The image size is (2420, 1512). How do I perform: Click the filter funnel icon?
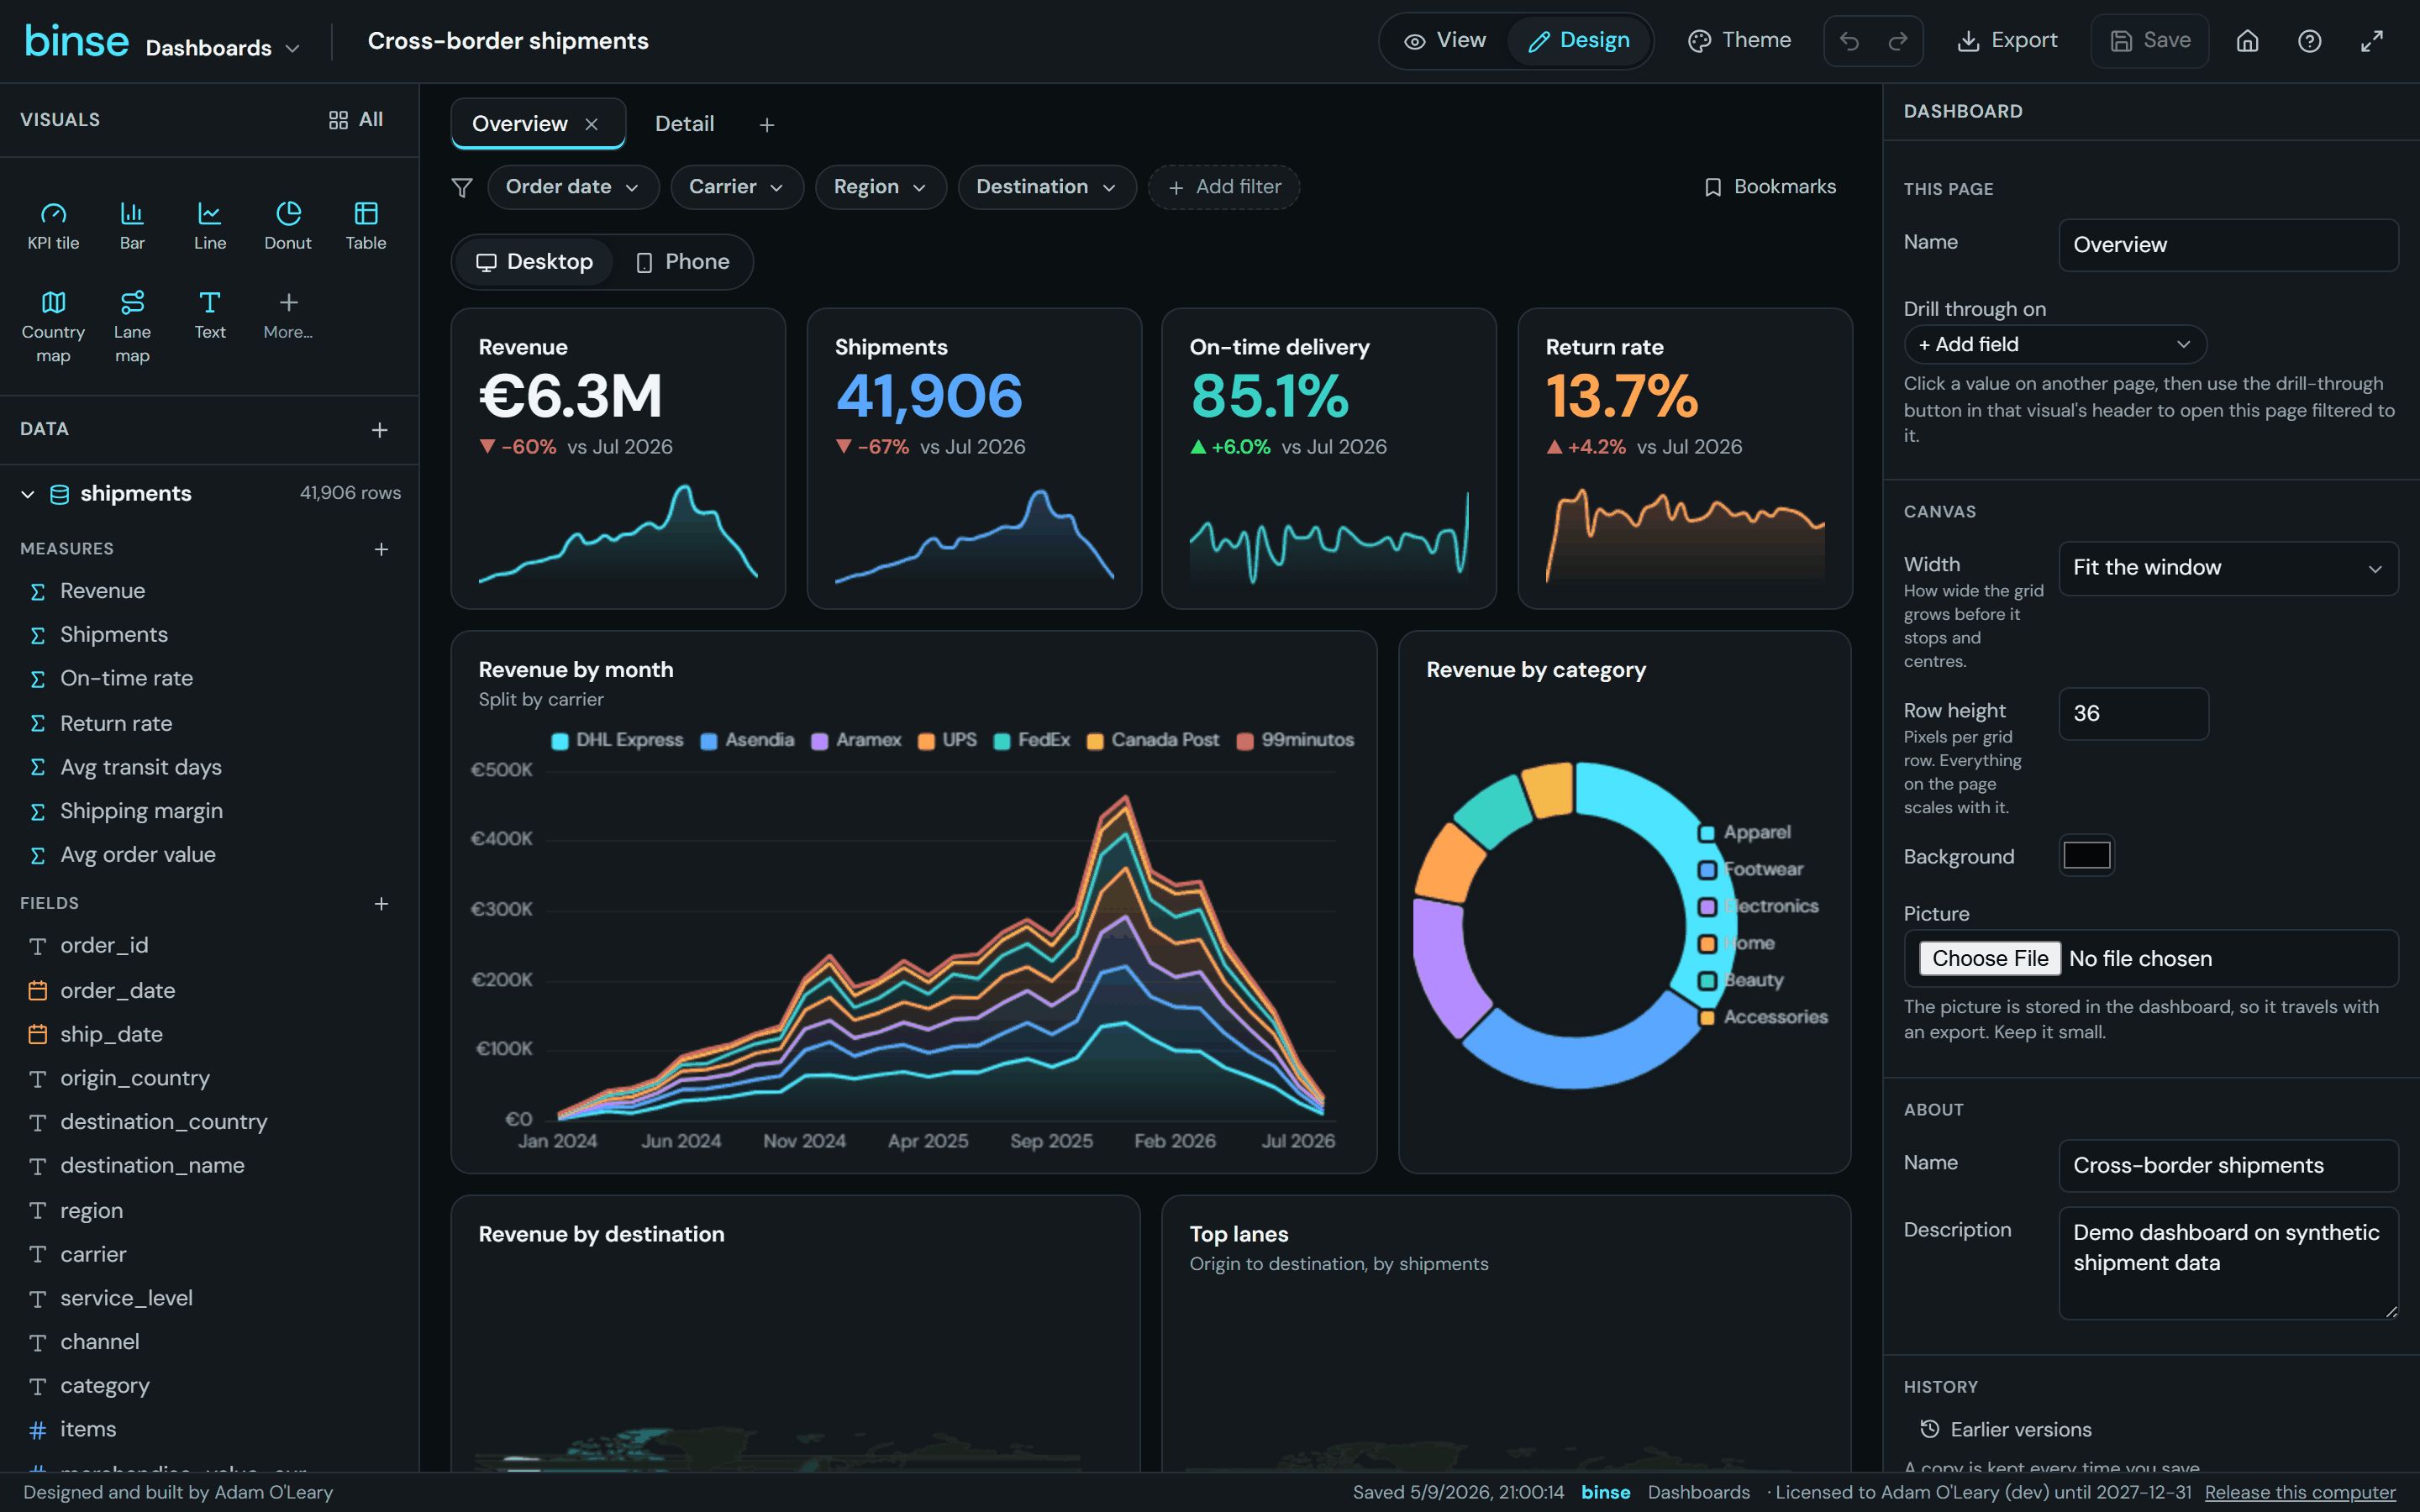pos(462,187)
